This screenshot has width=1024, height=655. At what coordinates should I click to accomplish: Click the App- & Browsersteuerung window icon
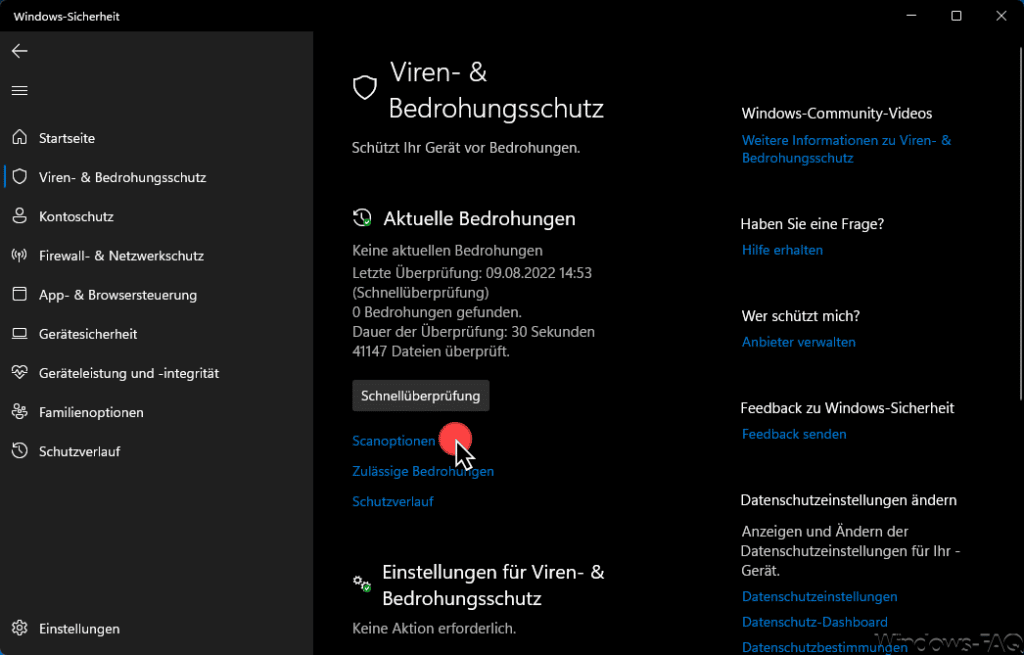coord(20,294)
